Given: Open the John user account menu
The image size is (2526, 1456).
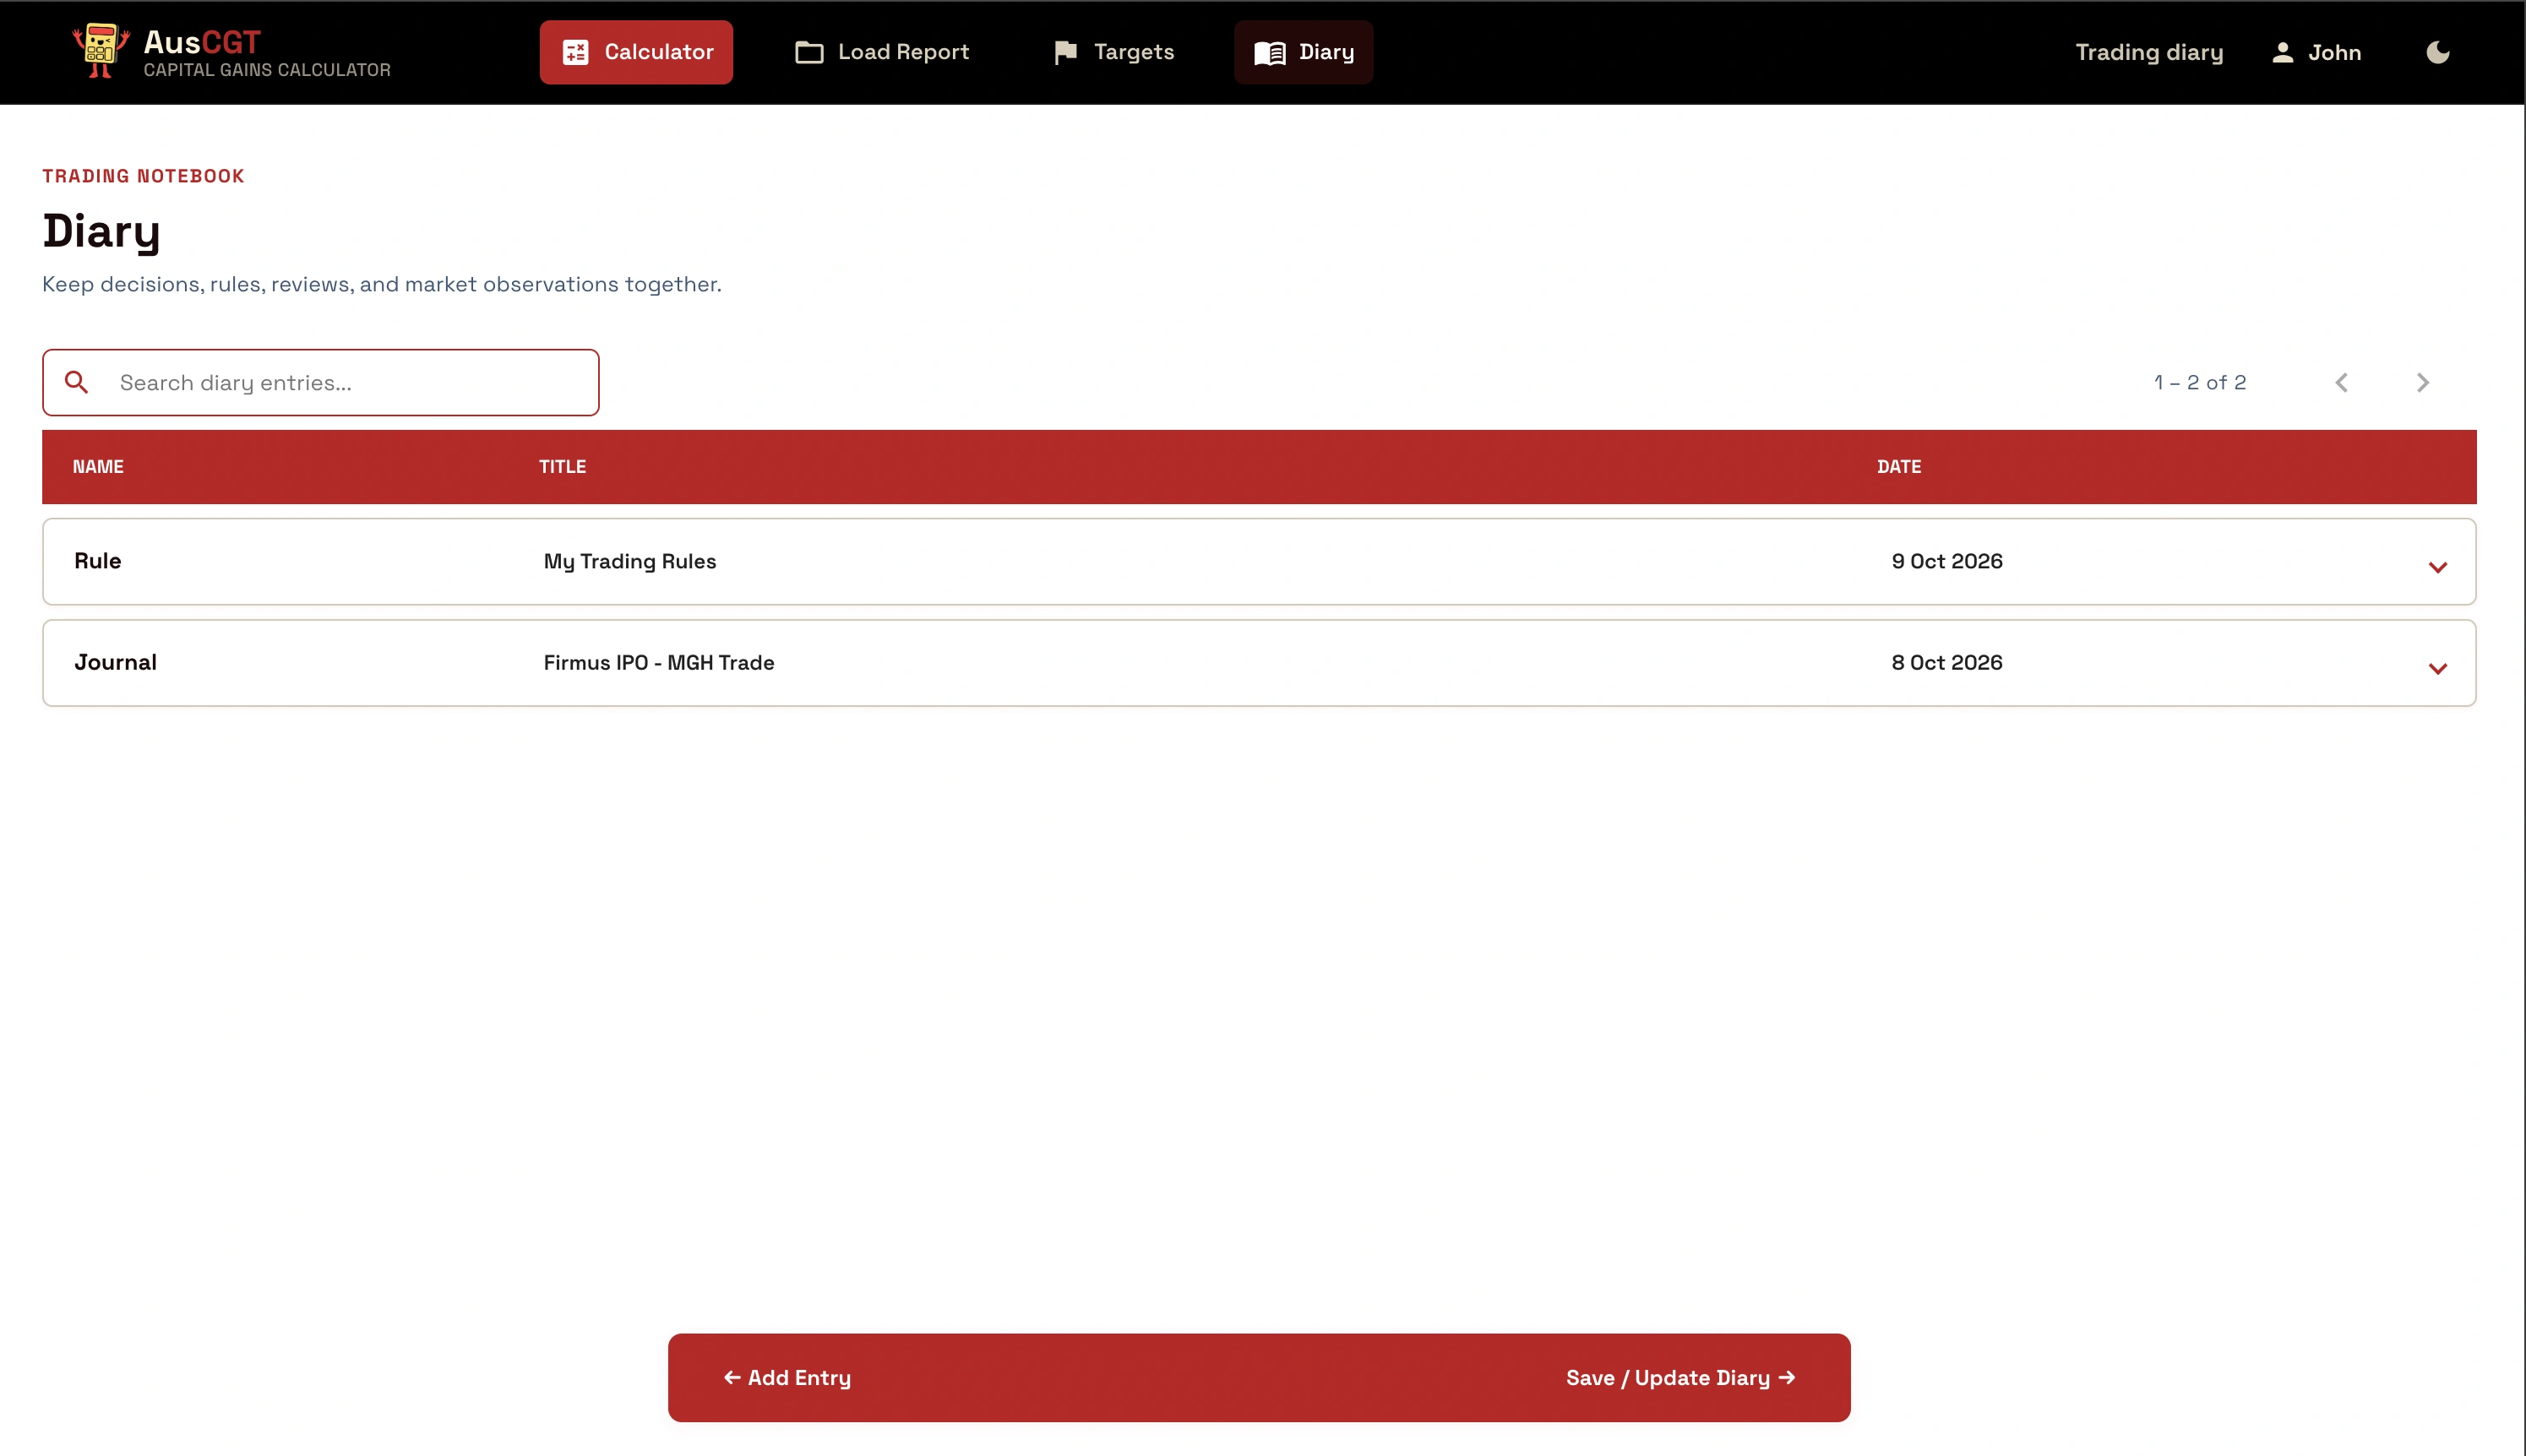Looking at the screenshot, I should 2316,52.
